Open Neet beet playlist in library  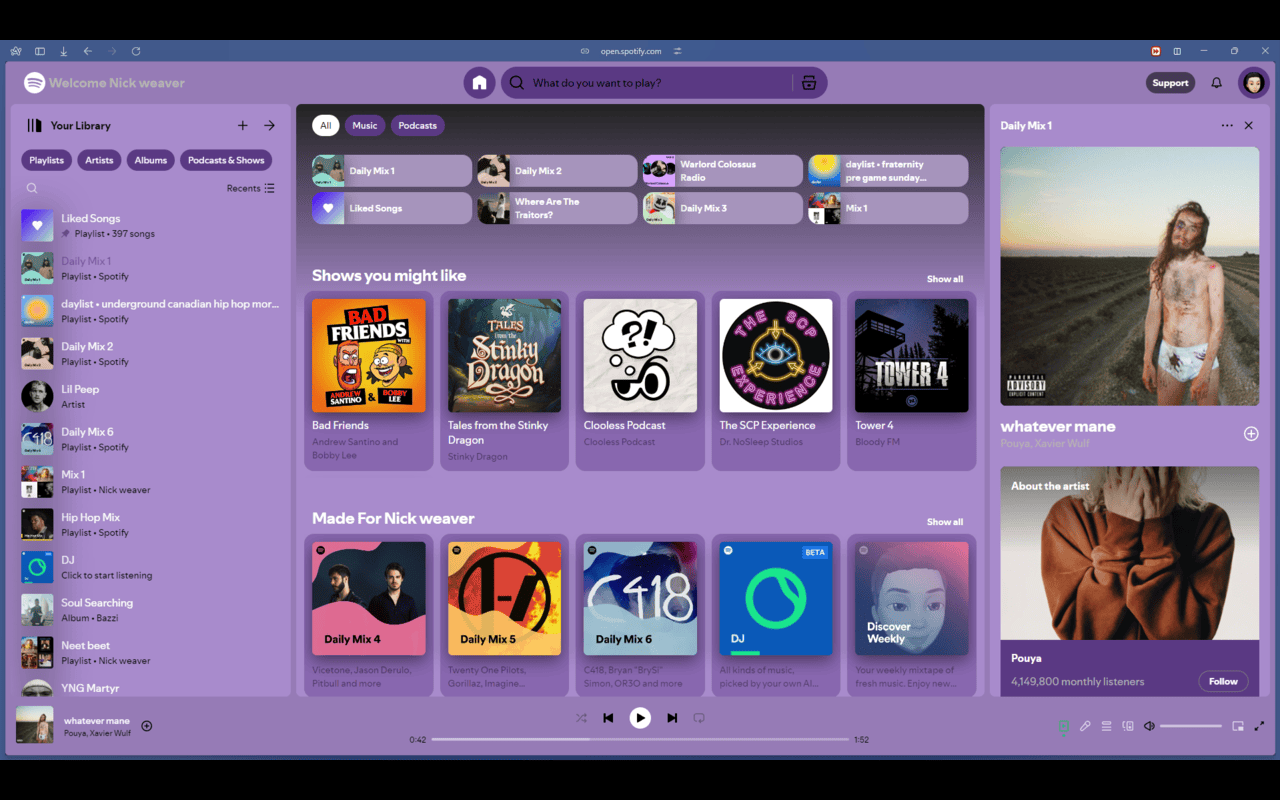[150, 653]
